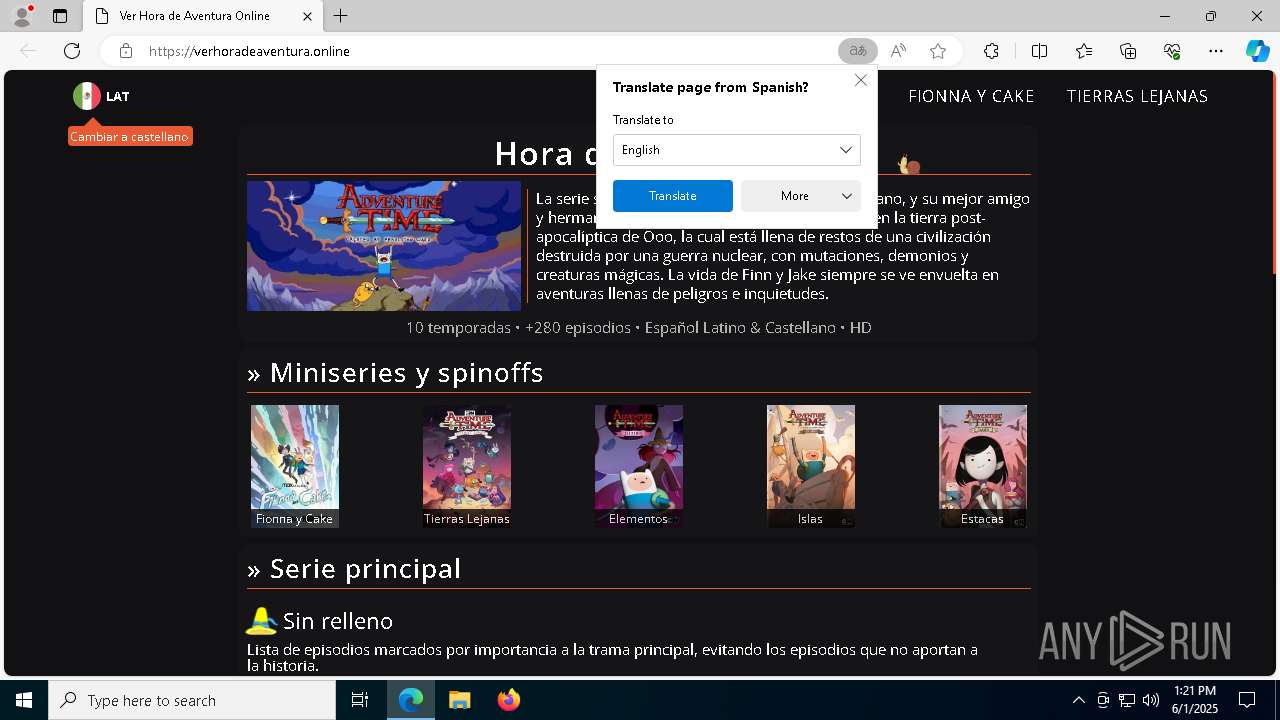Open the Translate to language dropdown

(x=737, y=150)
